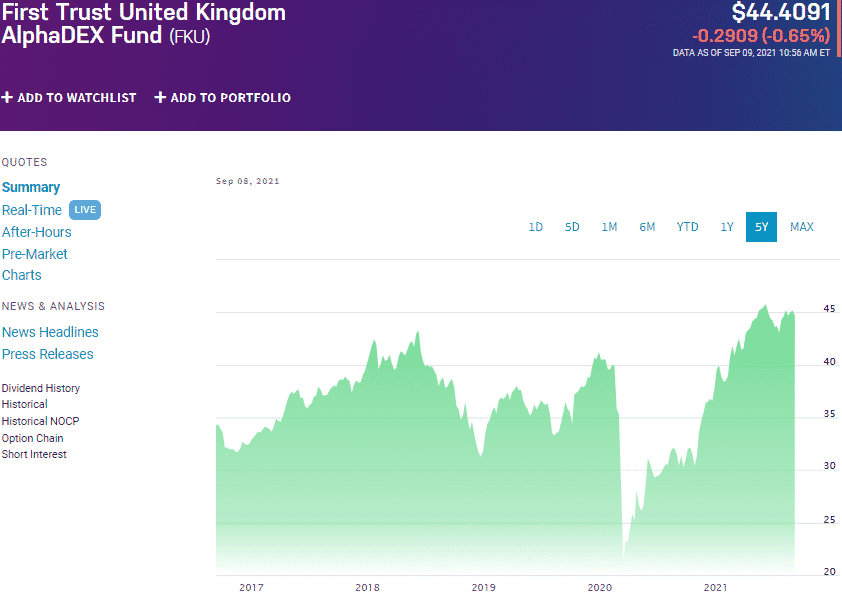This screenshot has height=595, width=842.
Task: Click the plus icon to add to watchlist
Action: pyautogui.click(x=8, y=97)
